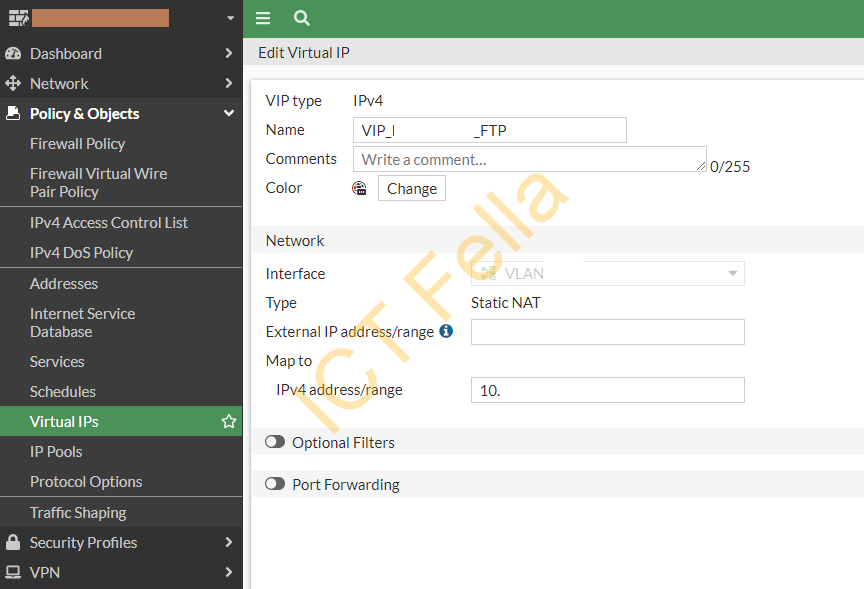864x589 pixels.
Task: Click the Change color button
Action: click(412, 188)
